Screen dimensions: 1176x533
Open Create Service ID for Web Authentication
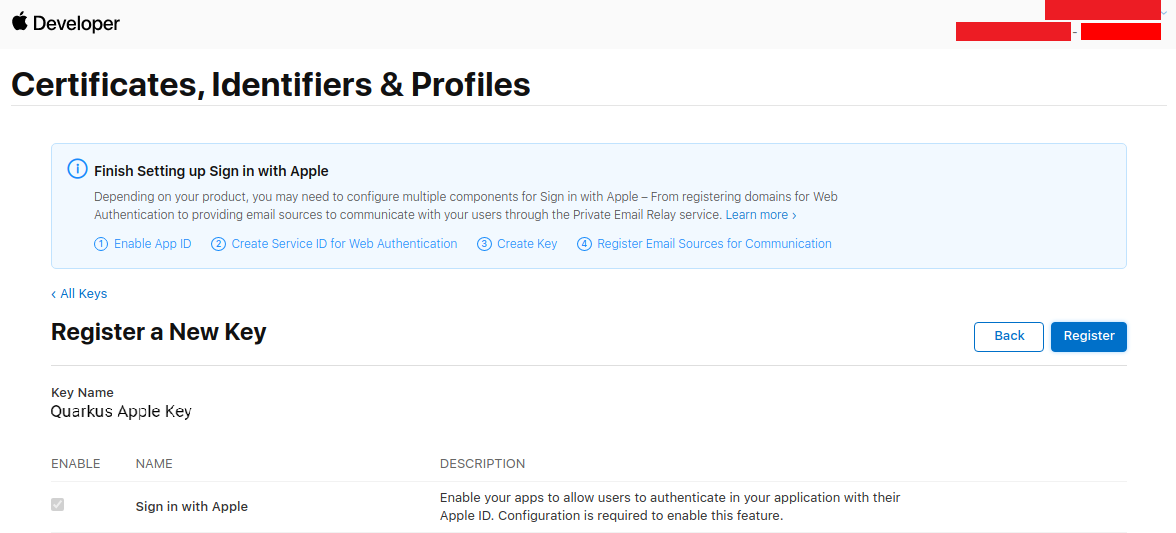pyautogui.click(x=344, y=244)
